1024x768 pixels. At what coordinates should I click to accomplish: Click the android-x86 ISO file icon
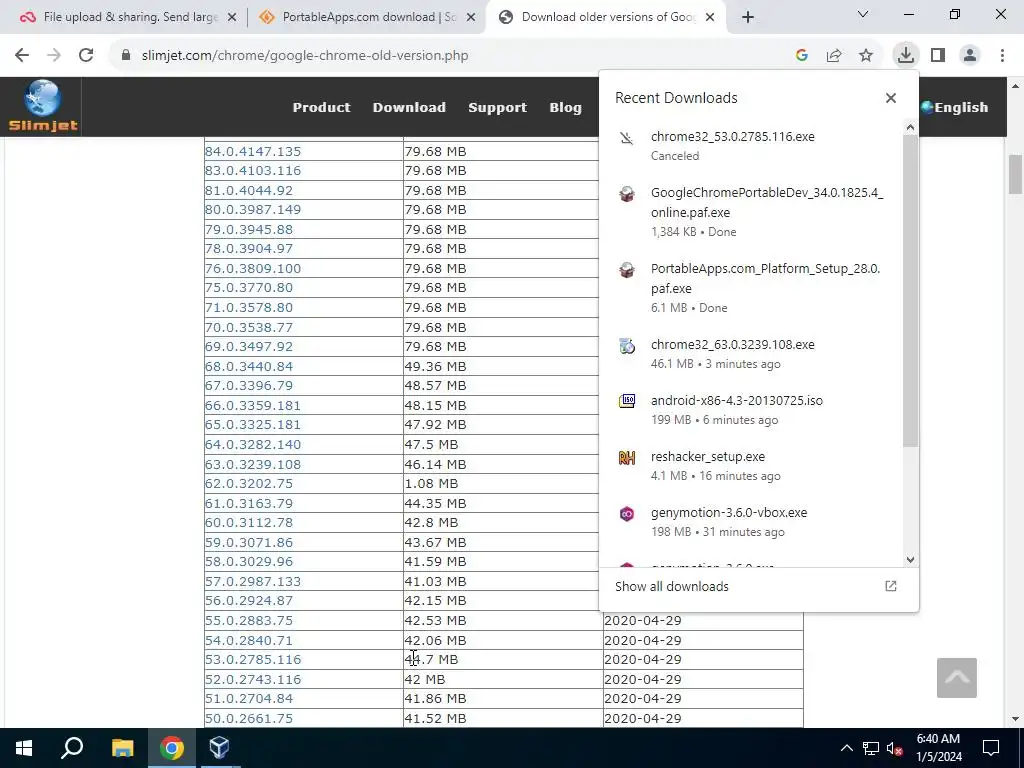[x=627, y=401]
